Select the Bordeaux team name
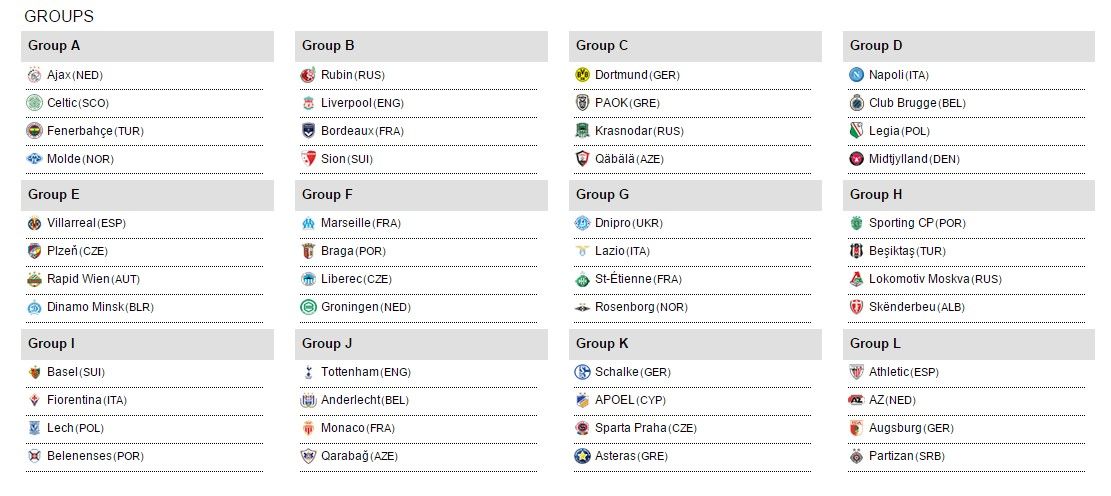Image resolution: width=1111 pixels, height=496 pixels. tap(347, 131)
